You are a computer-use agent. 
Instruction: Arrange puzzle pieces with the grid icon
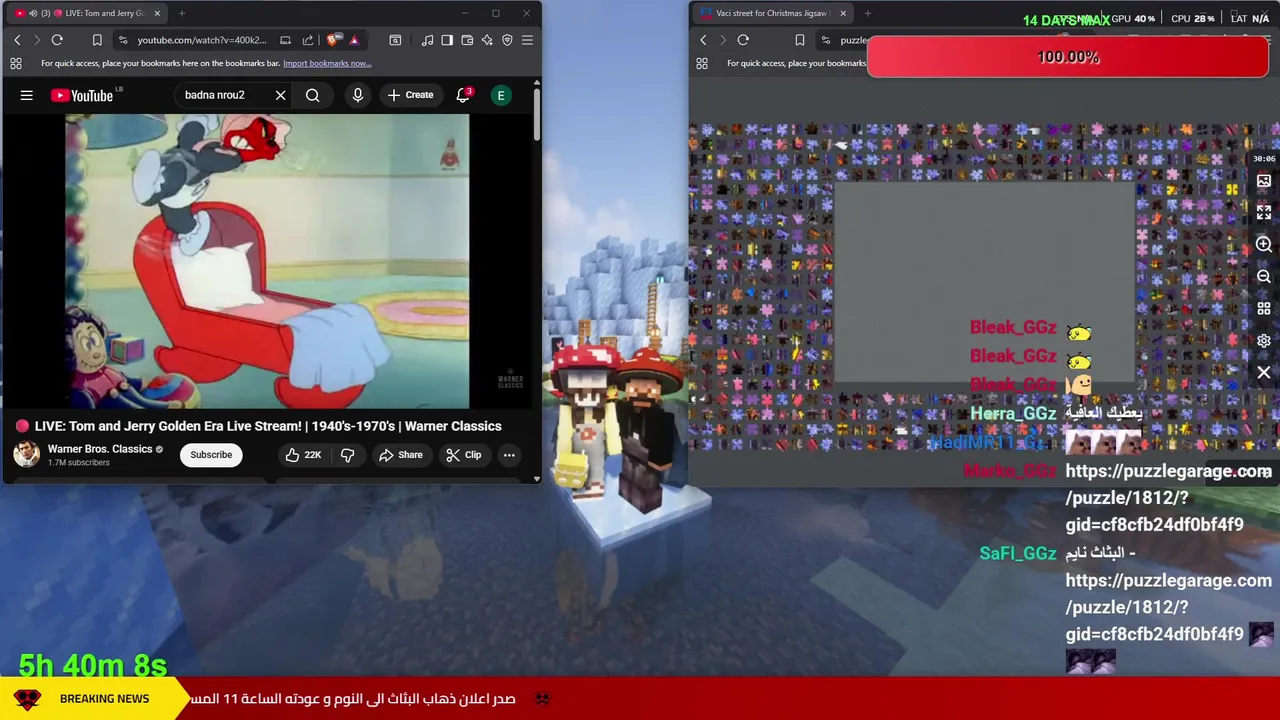point(1264,309)
